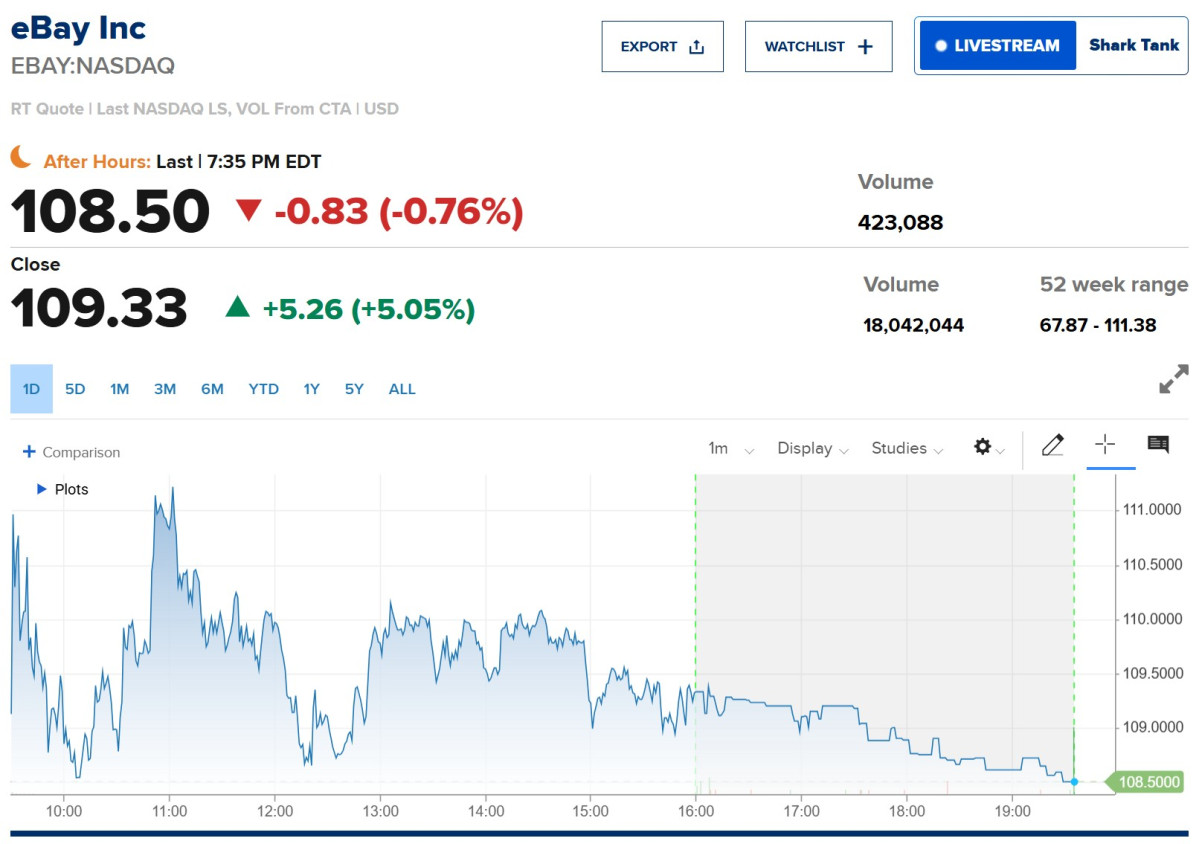1199x844 pixels.
Task: Open the Studies dropdown
Action: point(908,449)
